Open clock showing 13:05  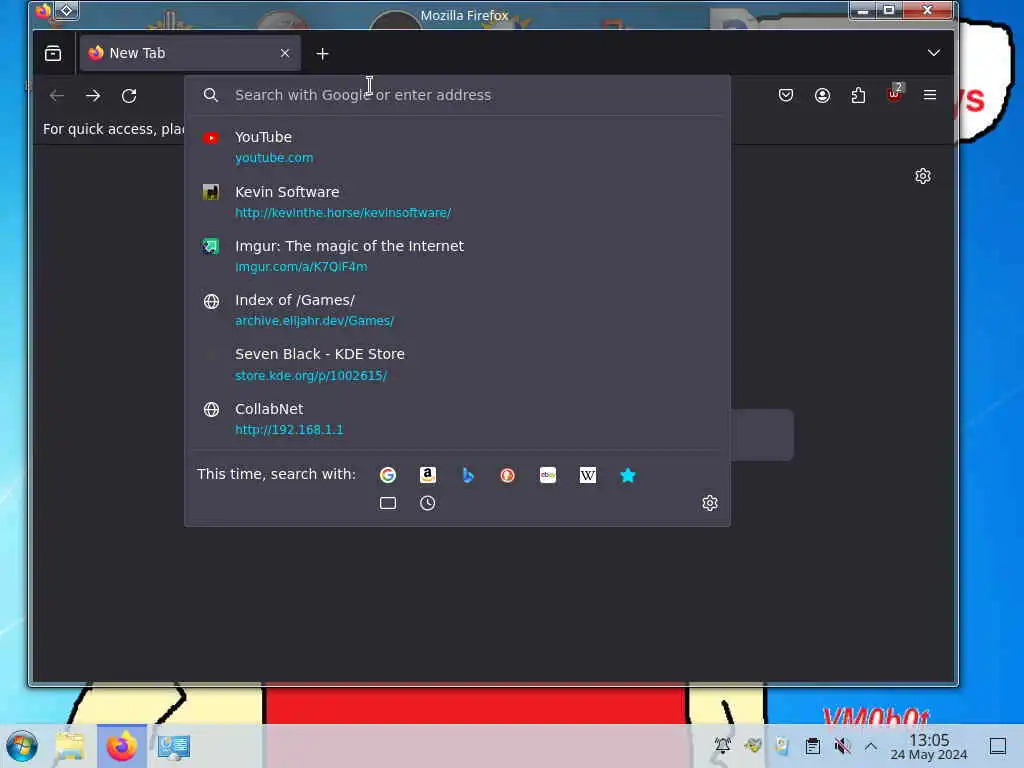[x=929, y=746]
